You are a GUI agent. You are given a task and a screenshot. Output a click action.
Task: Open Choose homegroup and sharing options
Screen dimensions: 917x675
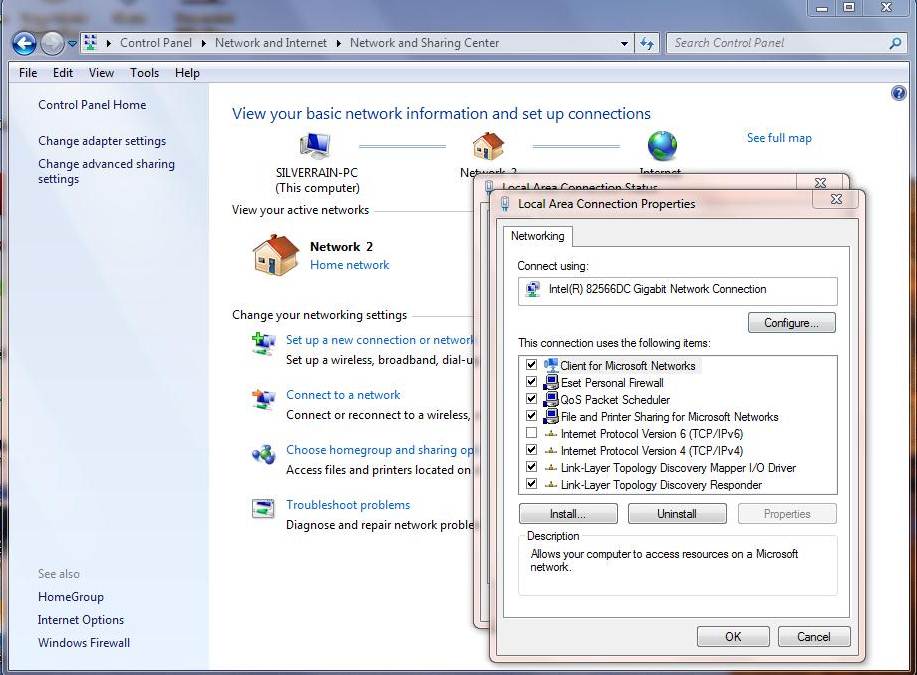click(x=380, y=450)
